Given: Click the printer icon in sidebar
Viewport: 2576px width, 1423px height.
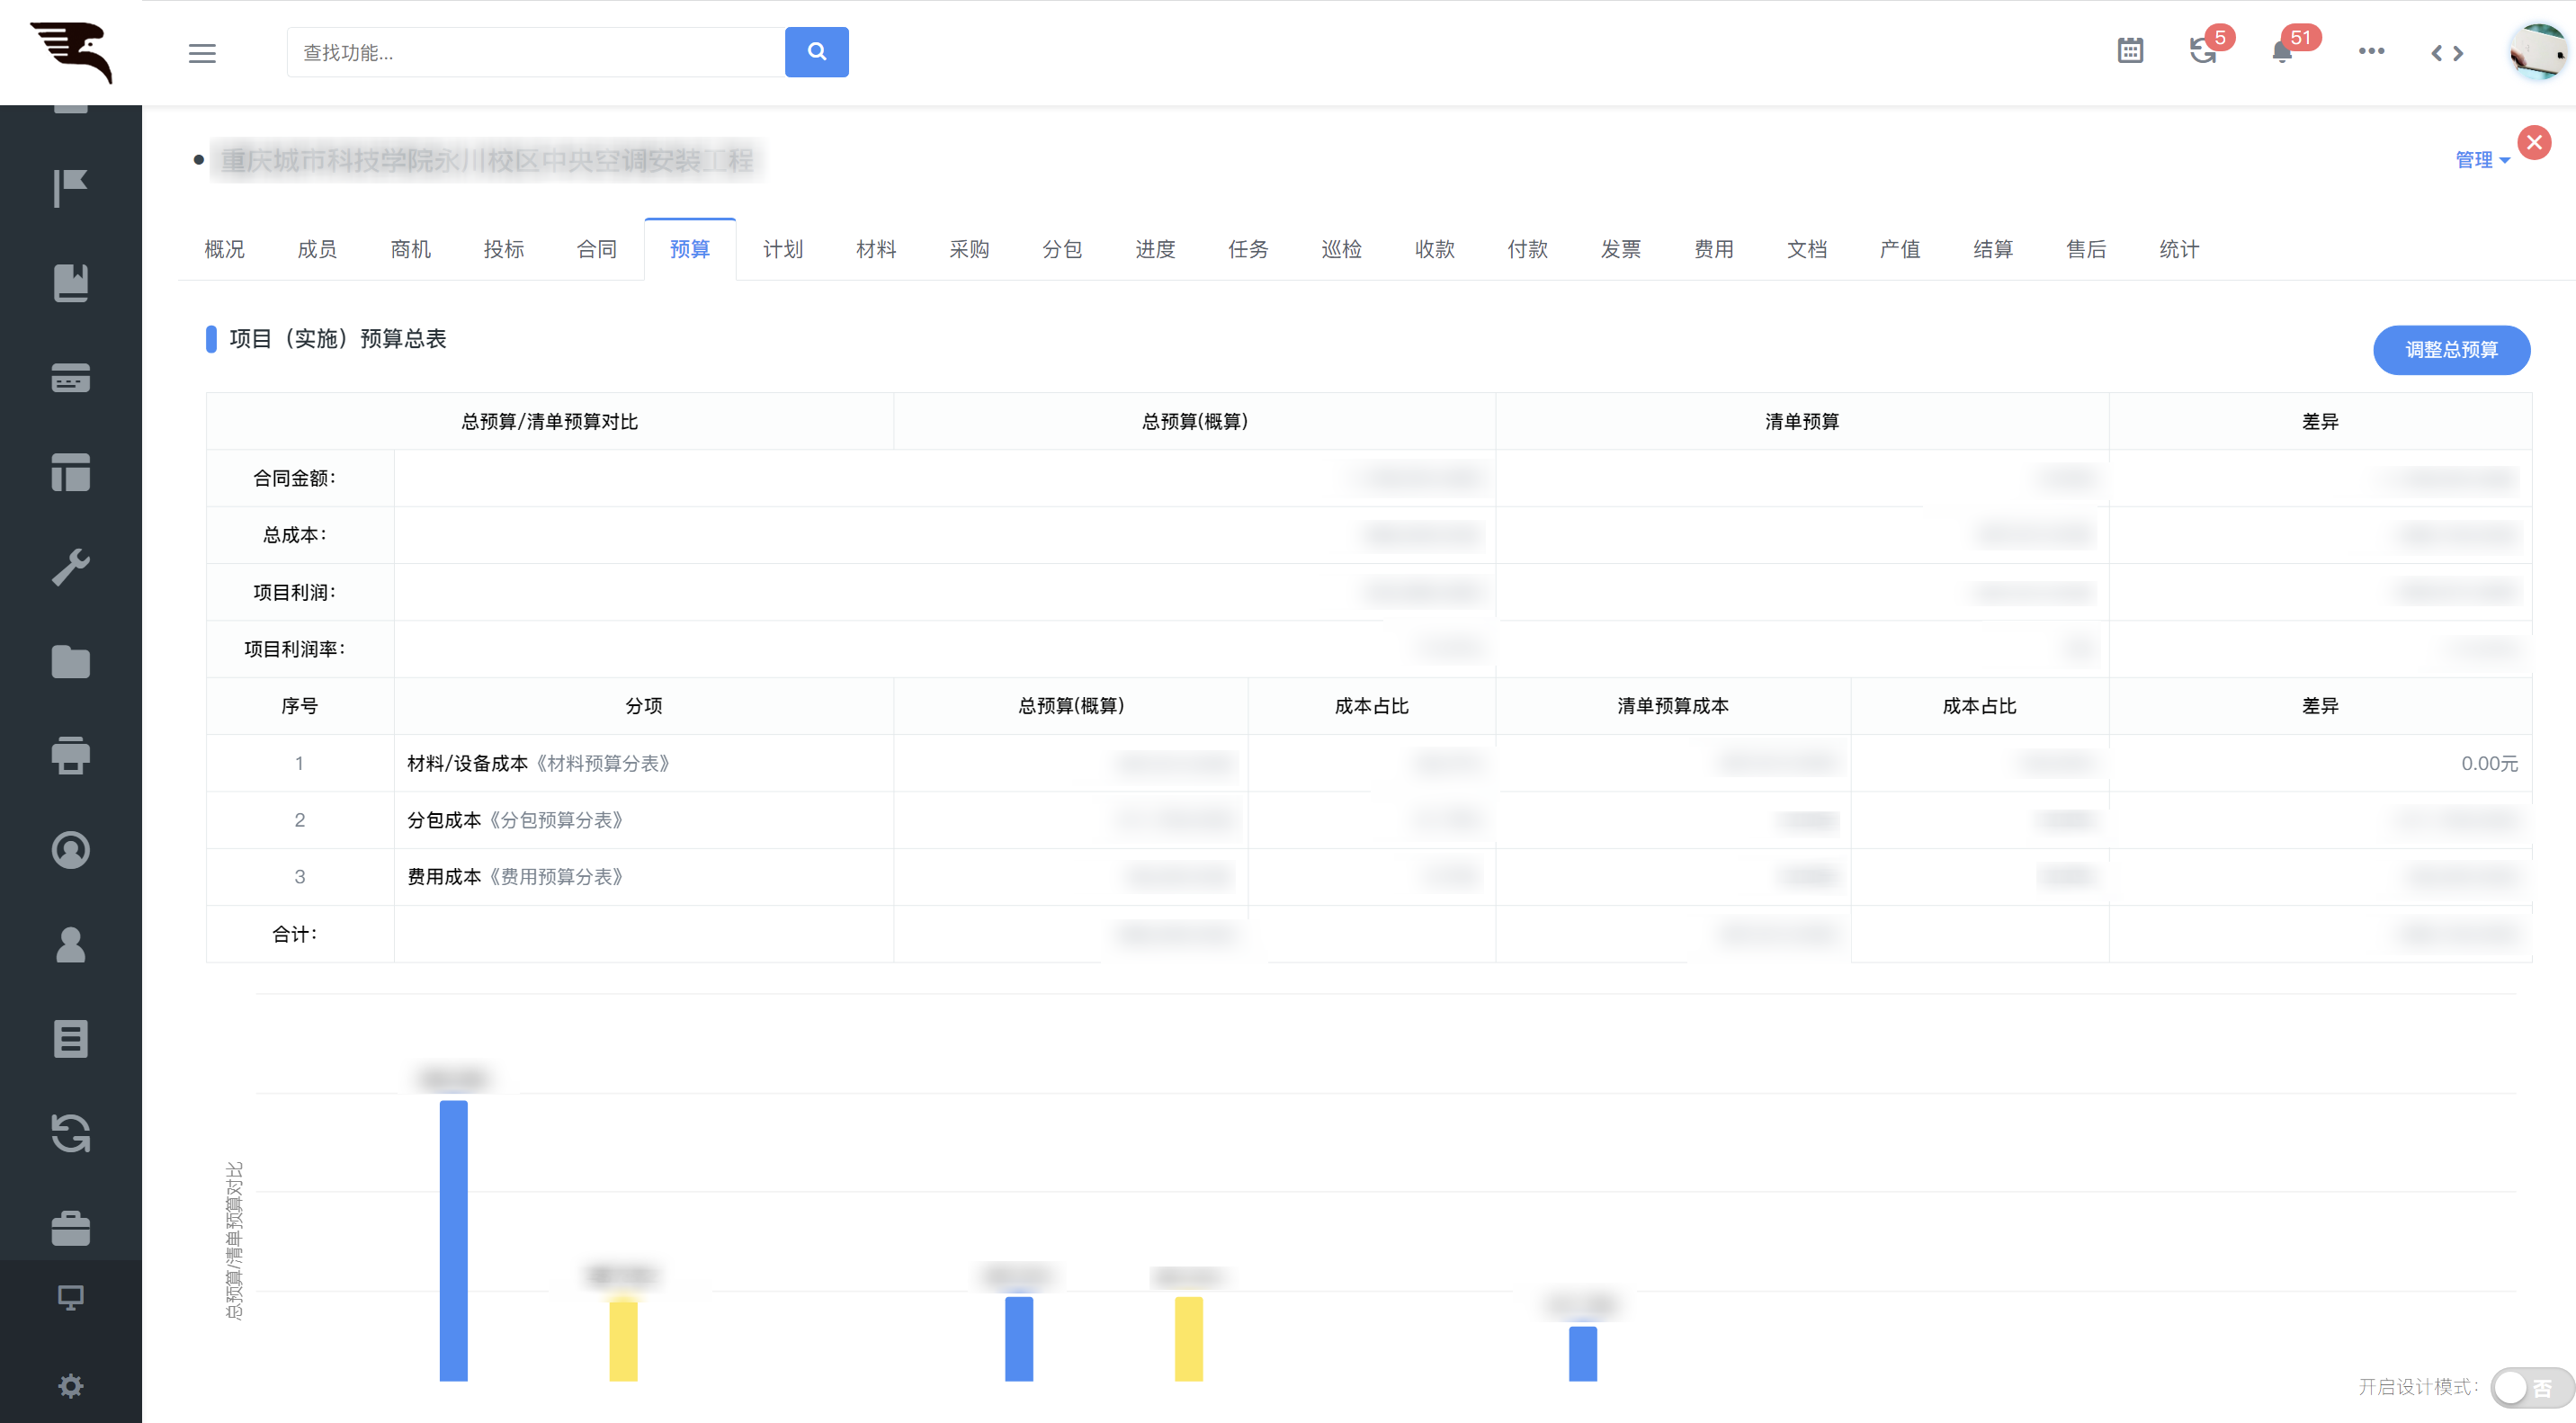Looking at the screenshot, I should 70,756.
